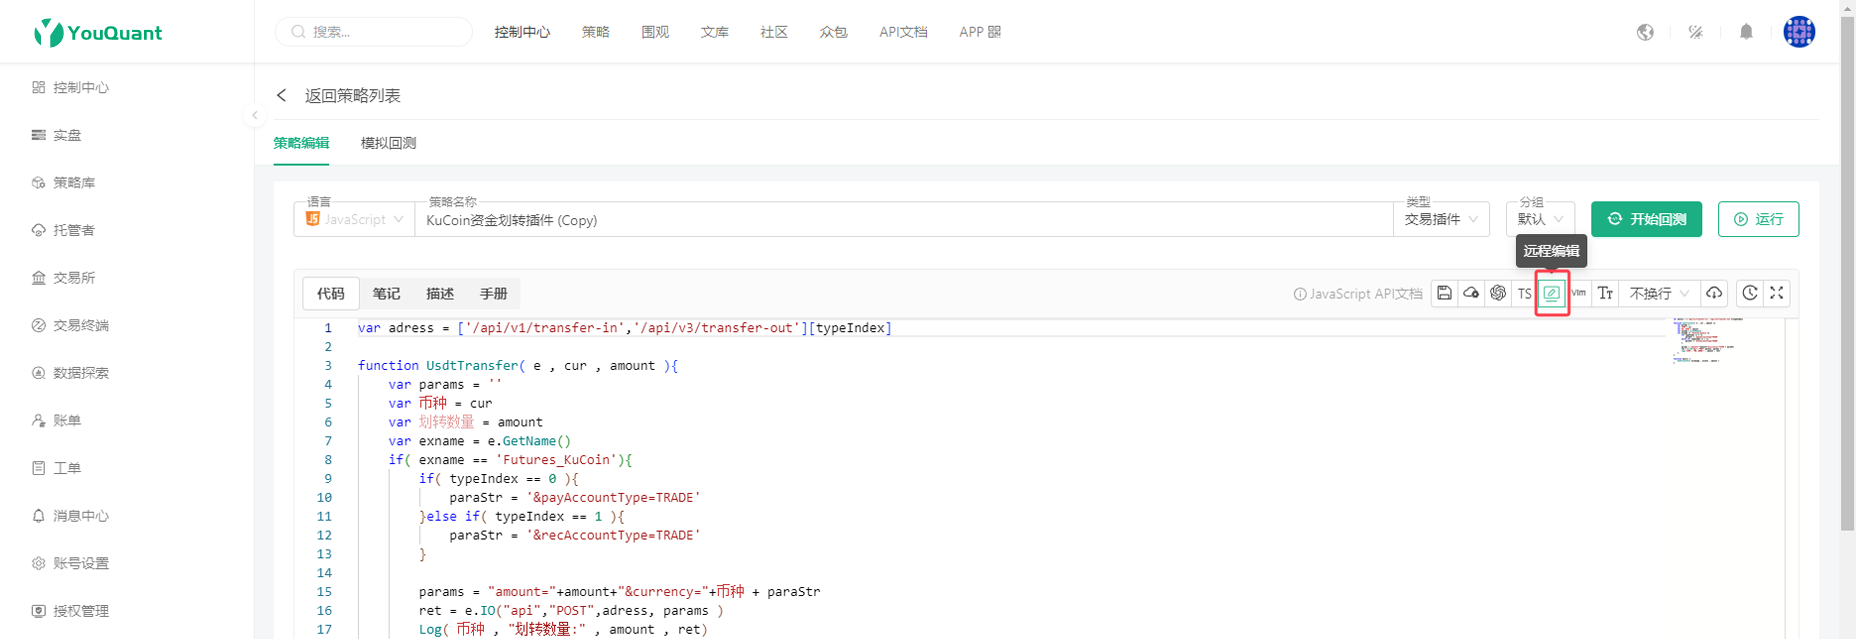Open notifications bell icon
1856x639 pixels.
point(1746,32)
